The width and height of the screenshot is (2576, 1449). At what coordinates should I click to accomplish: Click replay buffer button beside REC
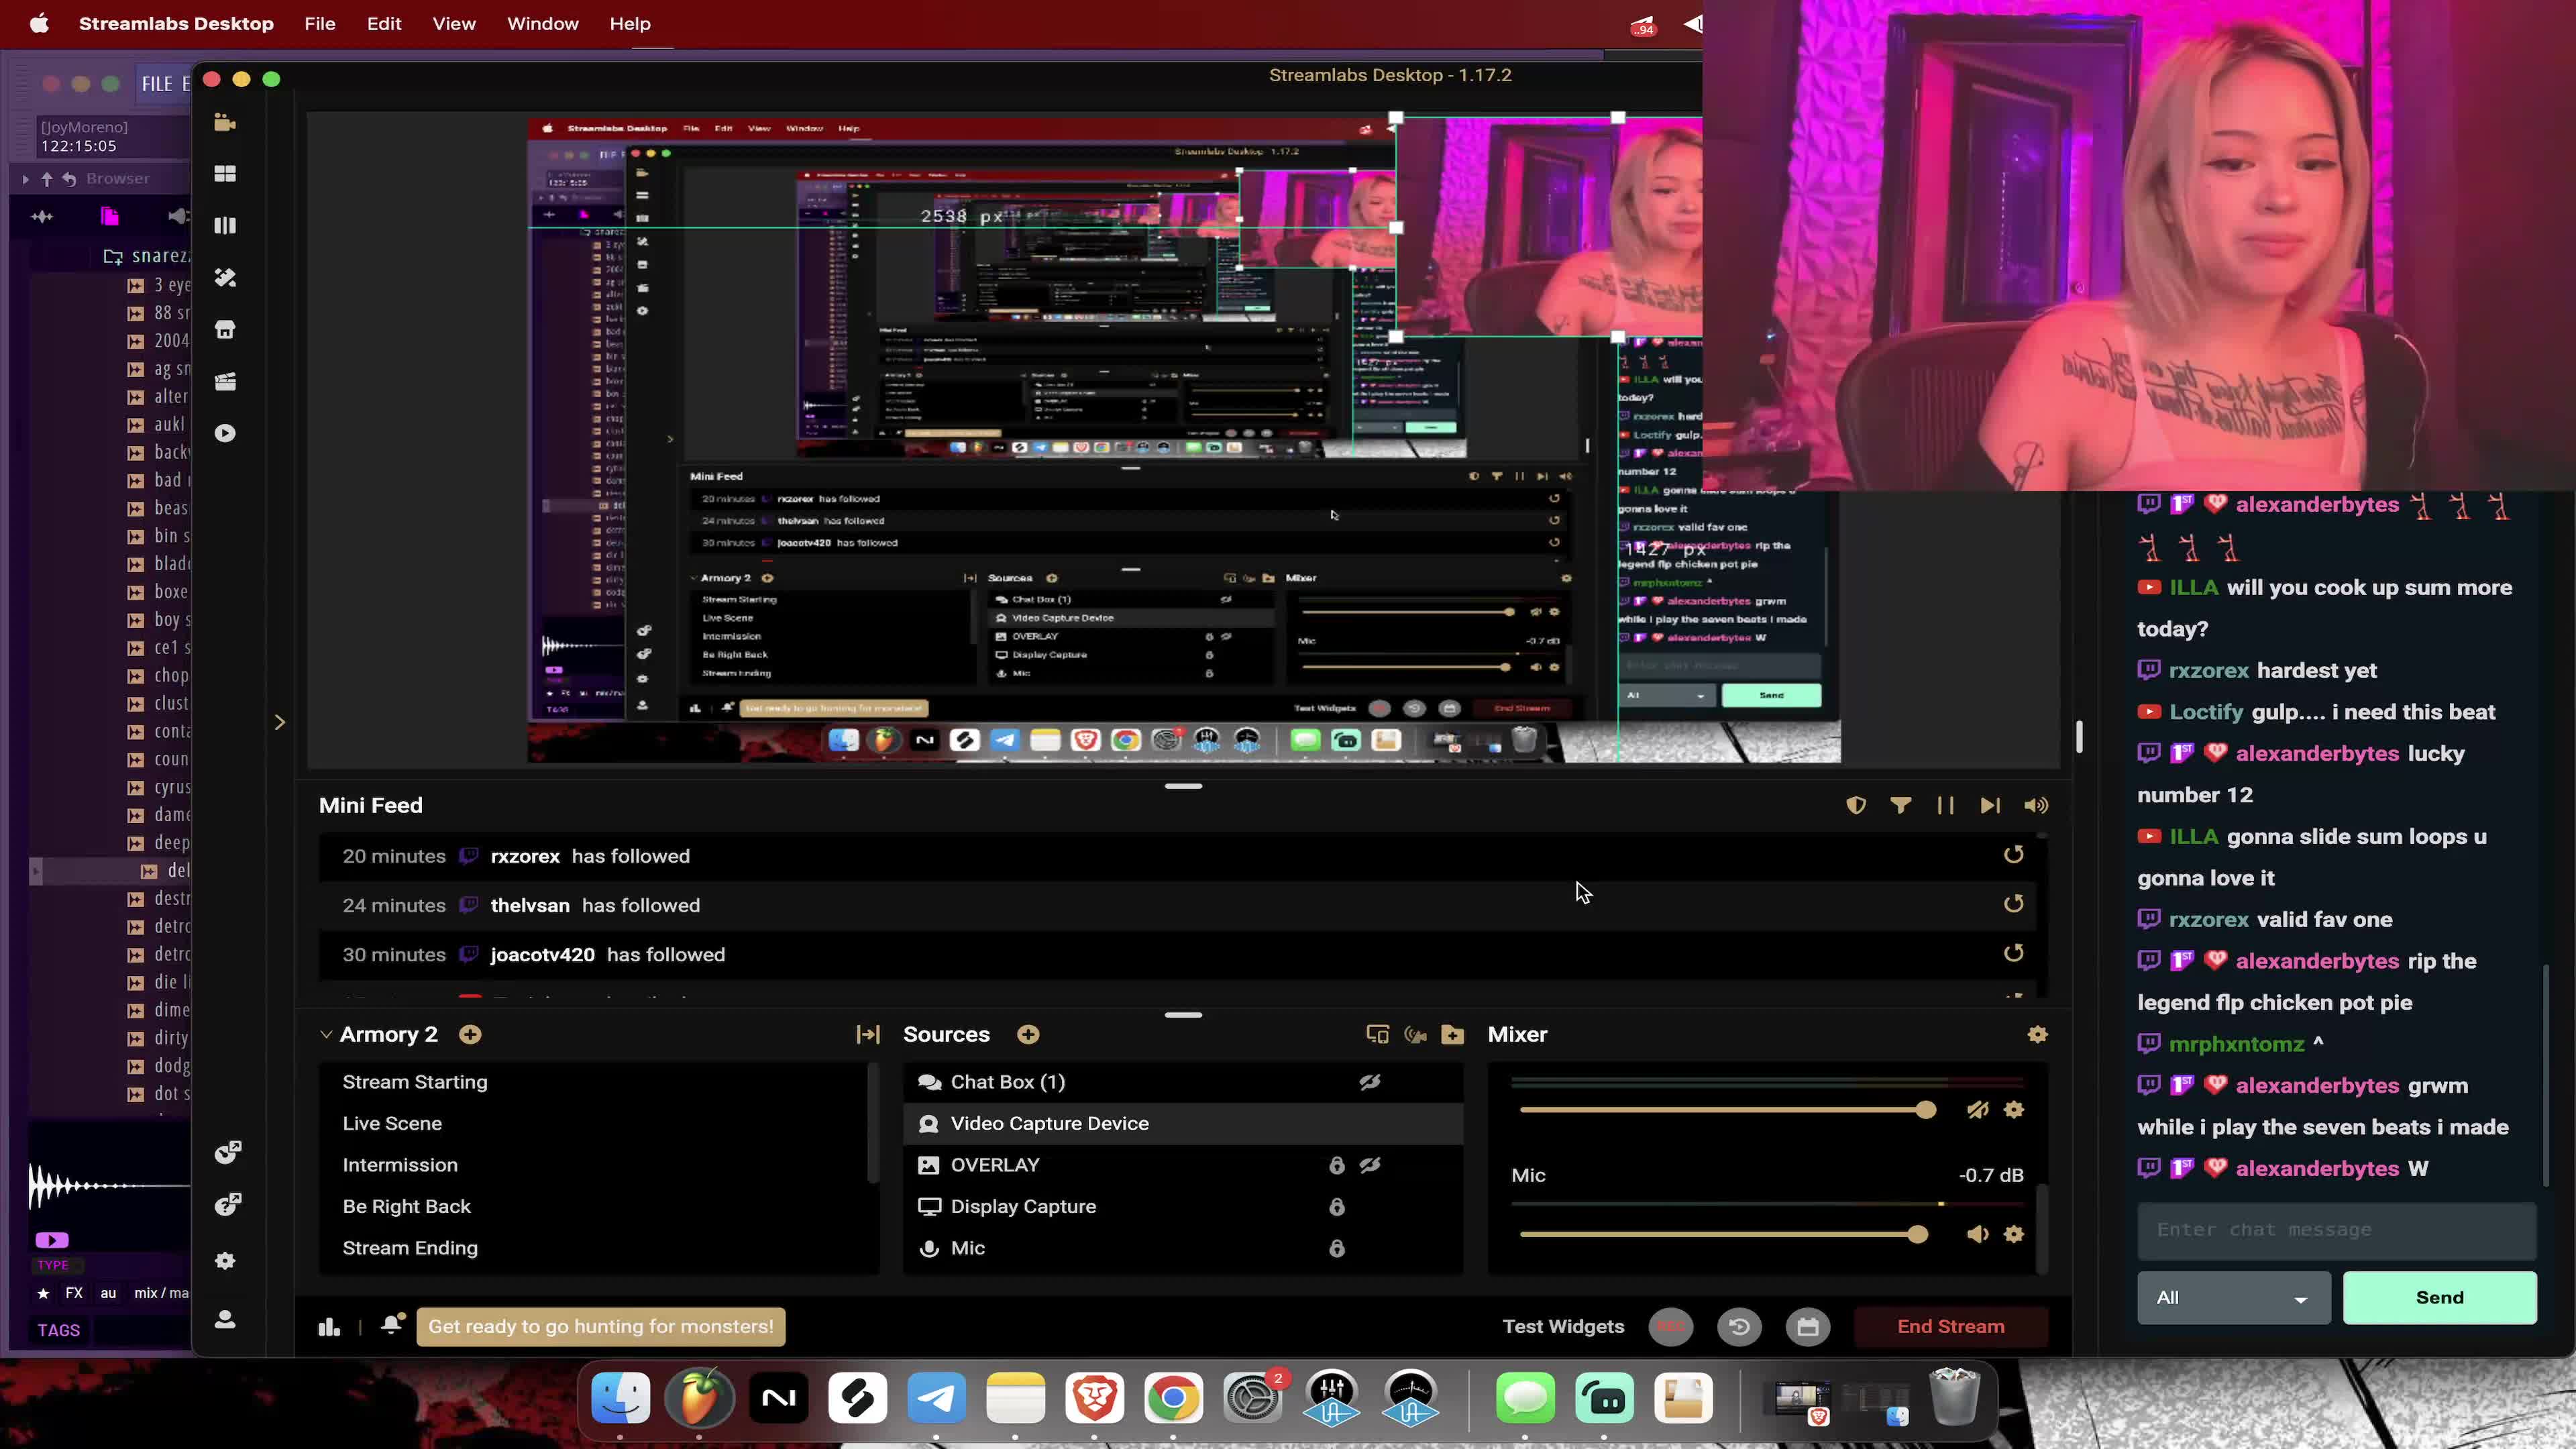point(1739,1327)
